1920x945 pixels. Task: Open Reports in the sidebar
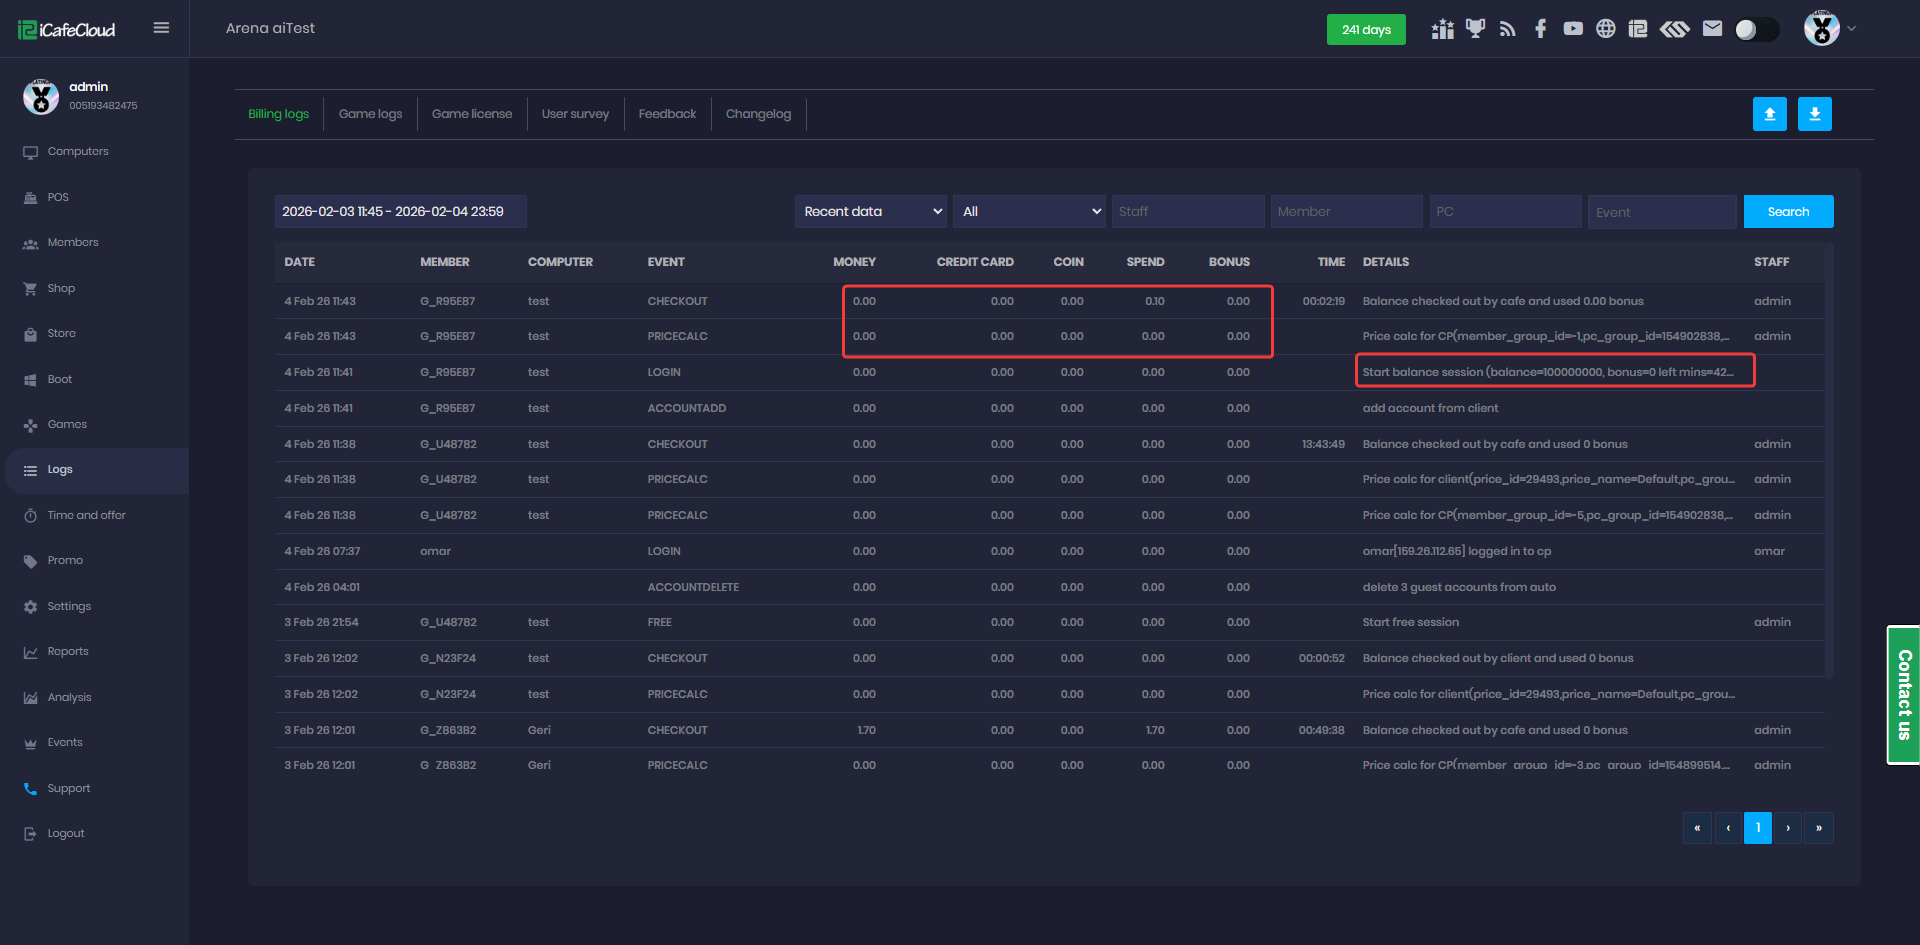coord(68,652)
